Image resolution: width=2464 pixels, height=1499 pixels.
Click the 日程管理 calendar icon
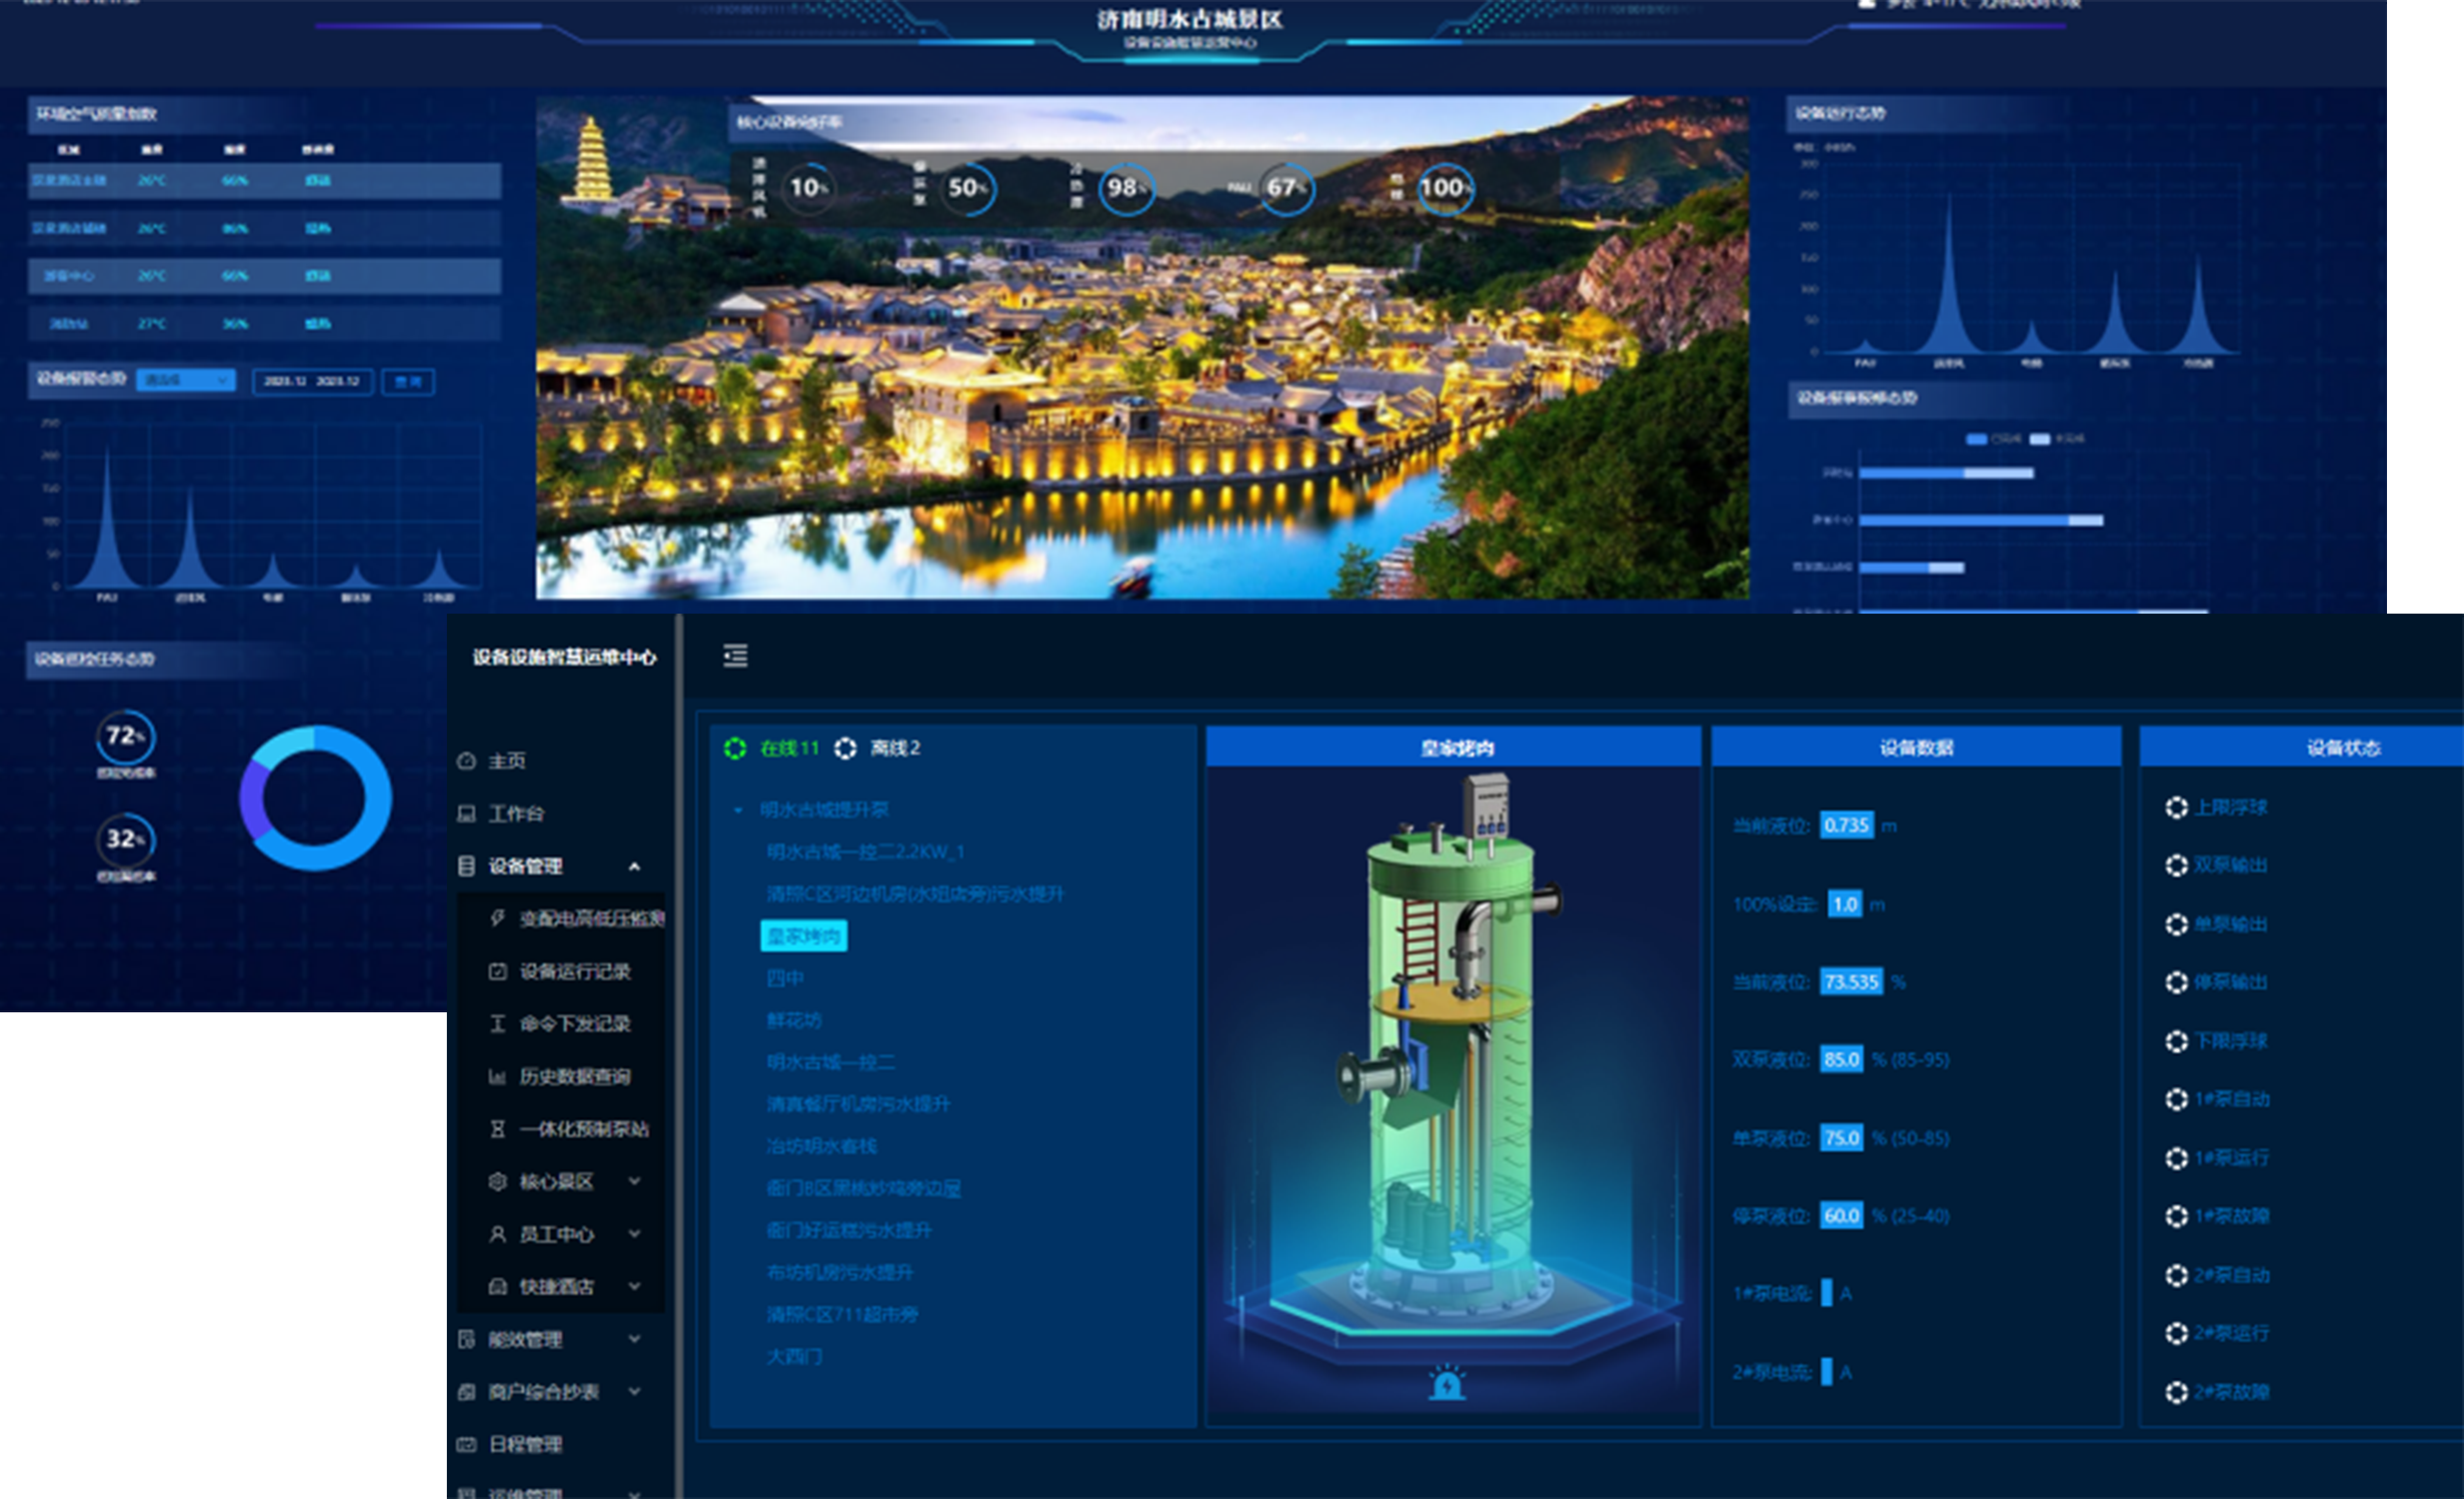[x=466, y=1444]
